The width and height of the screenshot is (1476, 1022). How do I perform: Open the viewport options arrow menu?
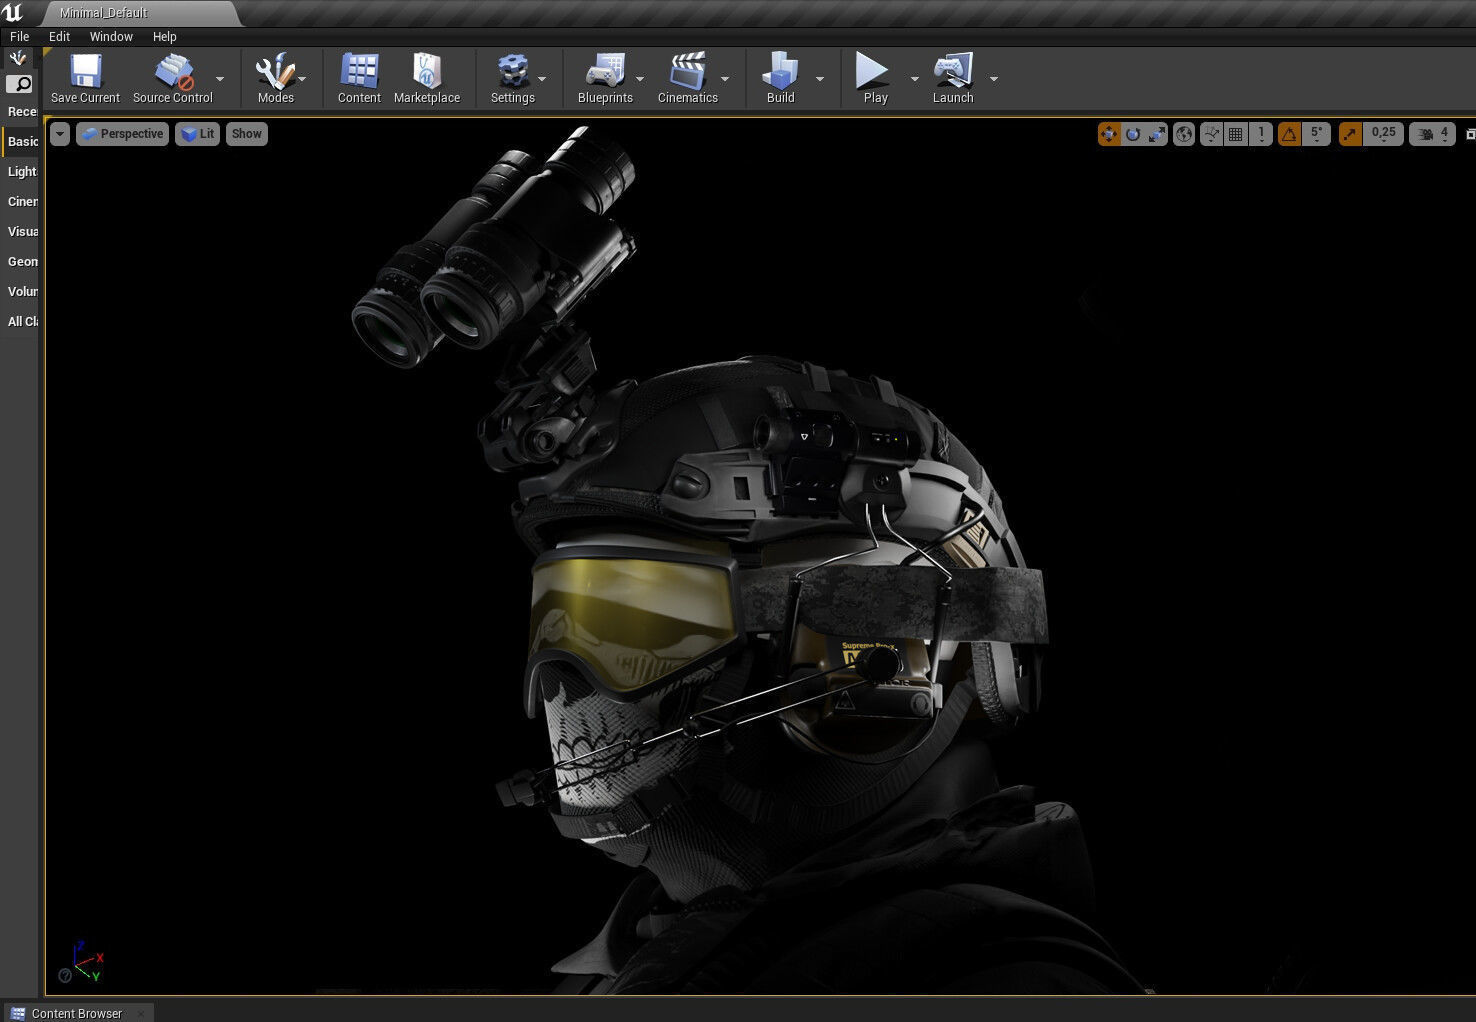coord(60,134)
